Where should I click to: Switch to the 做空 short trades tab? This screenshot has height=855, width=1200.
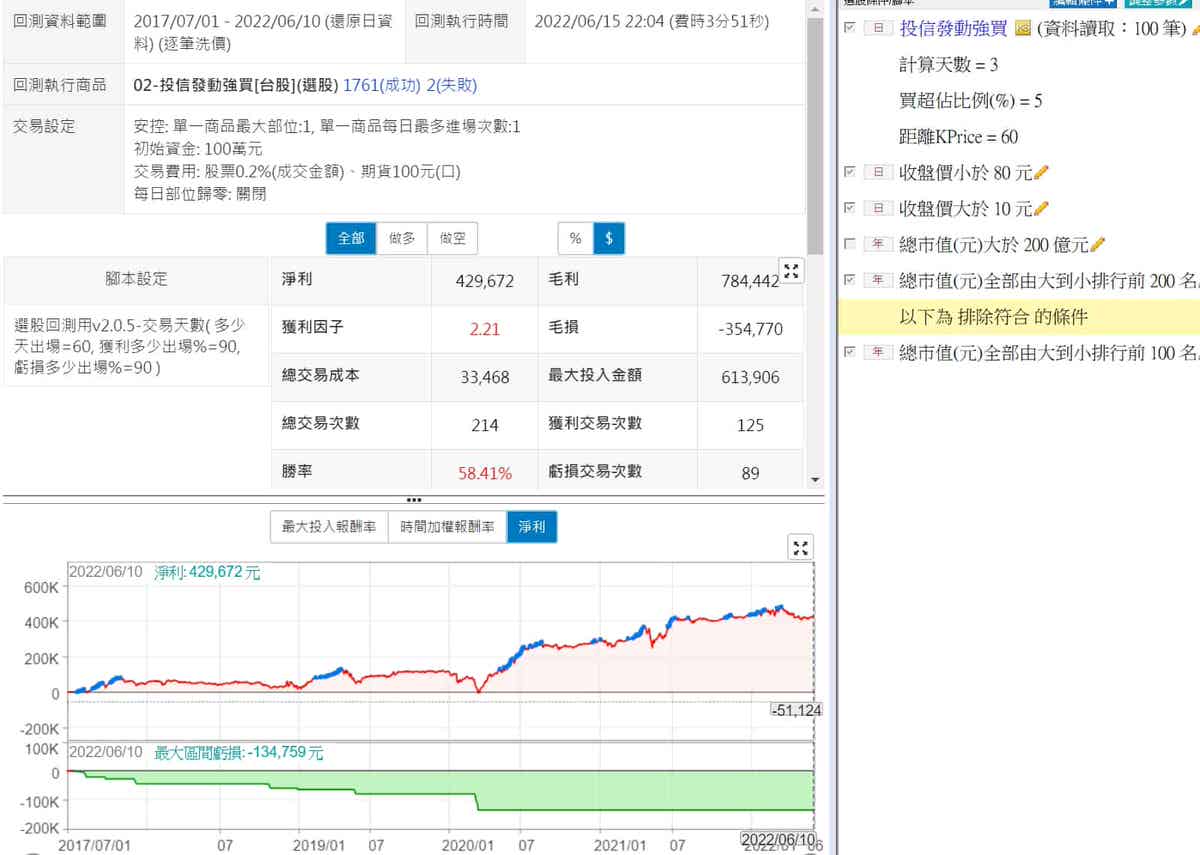click(452, 238)
